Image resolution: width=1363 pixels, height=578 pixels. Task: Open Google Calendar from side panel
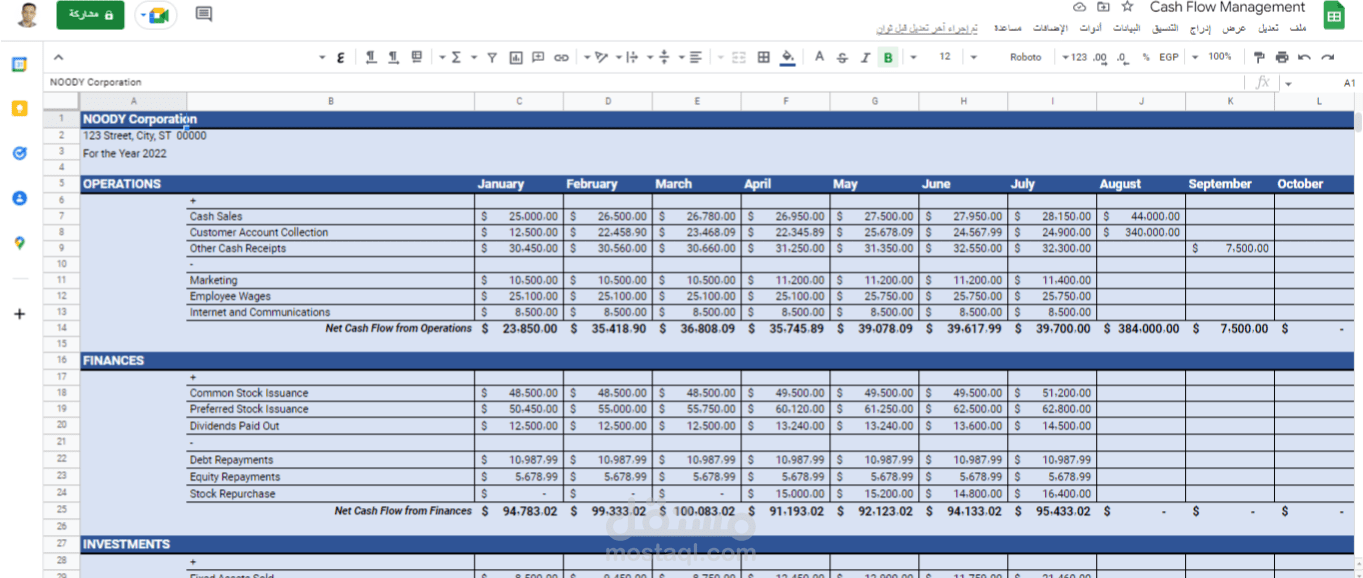click(19, 64)
